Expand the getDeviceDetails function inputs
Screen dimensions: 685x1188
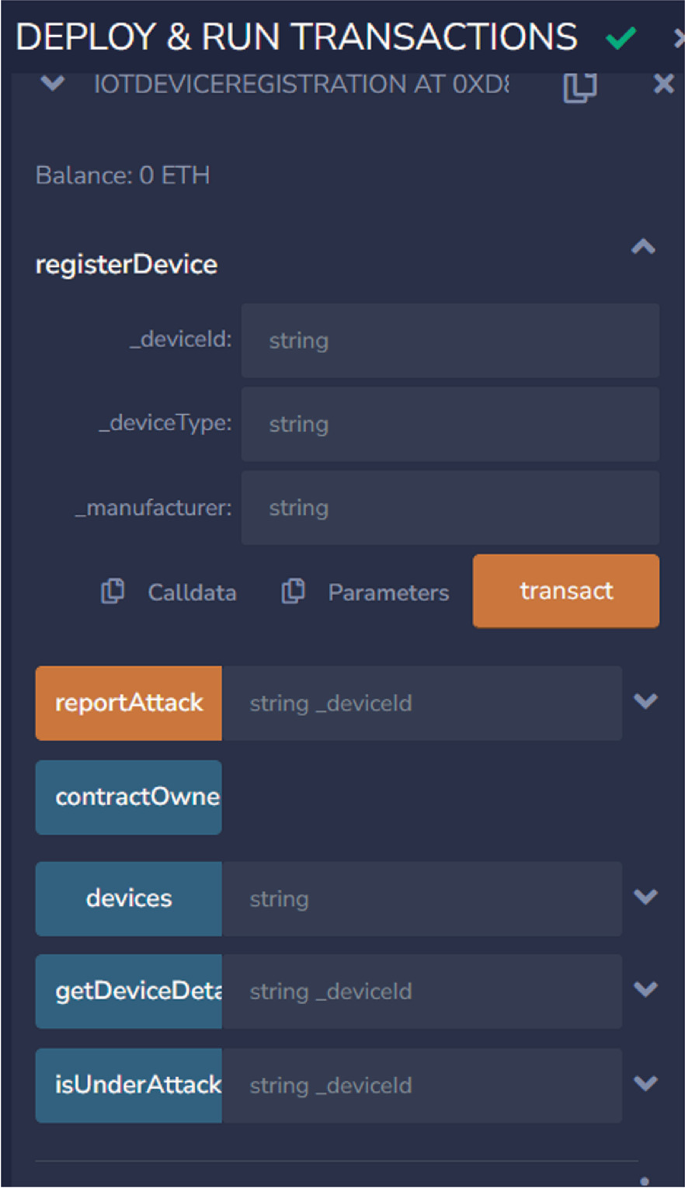coord(646,990)
